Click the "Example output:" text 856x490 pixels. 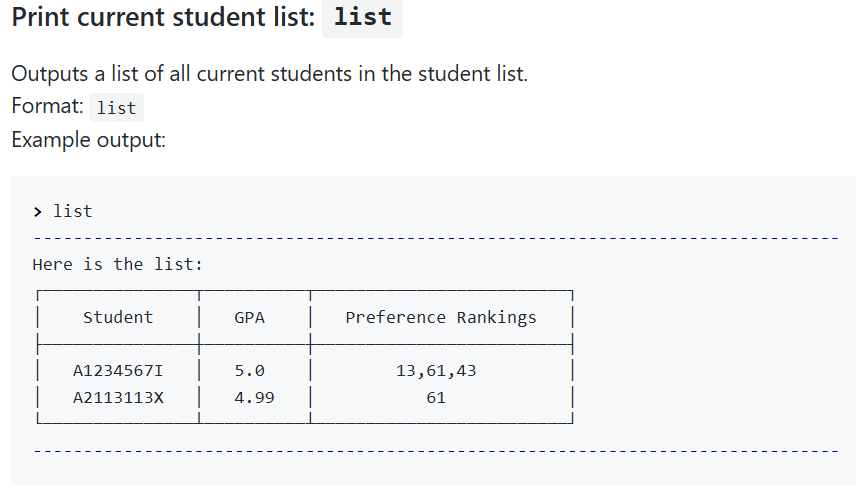[88, 139]
